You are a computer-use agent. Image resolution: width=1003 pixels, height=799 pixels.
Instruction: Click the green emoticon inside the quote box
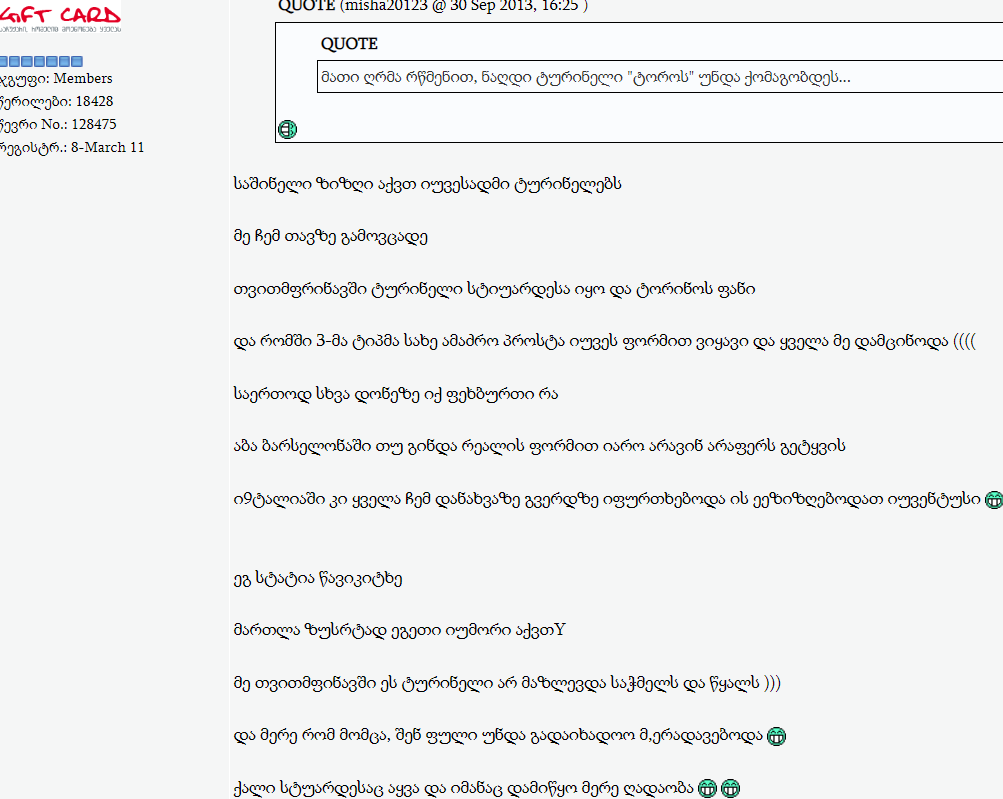tap(287, 129)
